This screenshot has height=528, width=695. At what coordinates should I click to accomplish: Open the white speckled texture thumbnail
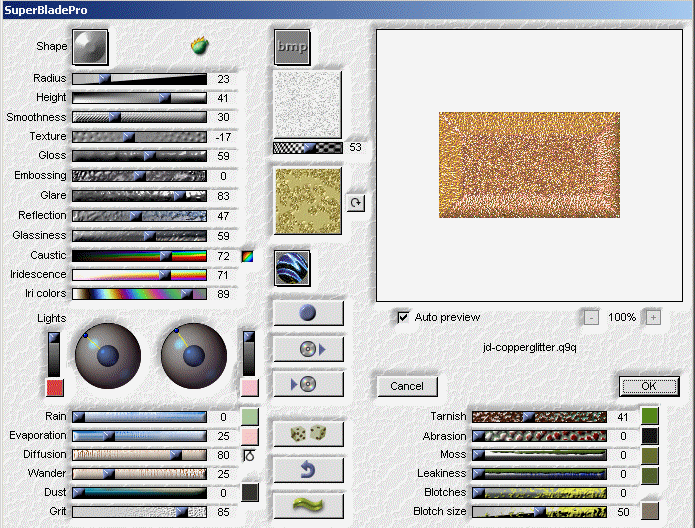coord(307,105)
